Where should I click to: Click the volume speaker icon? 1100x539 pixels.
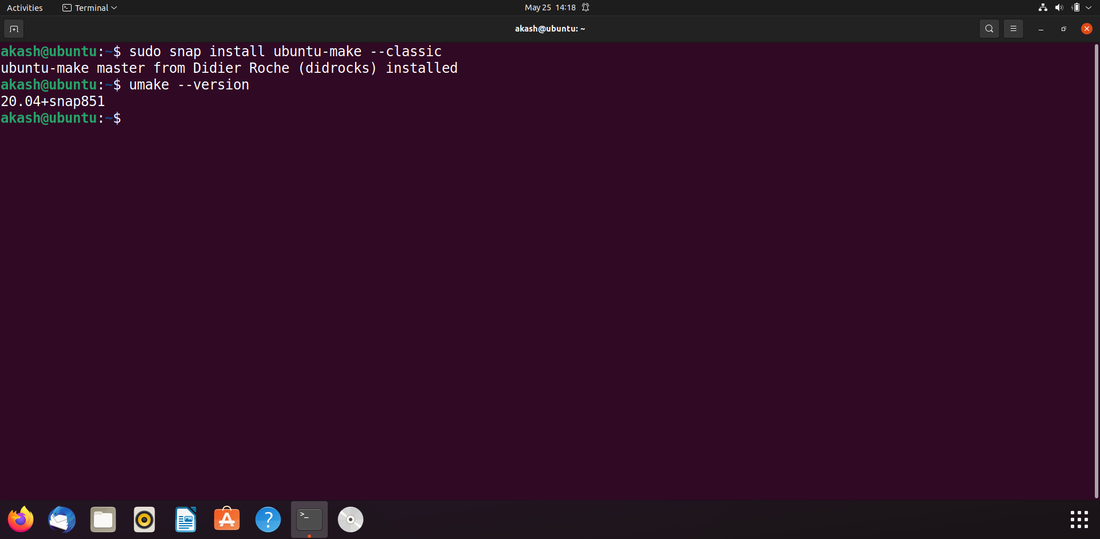pos(1059,8)
